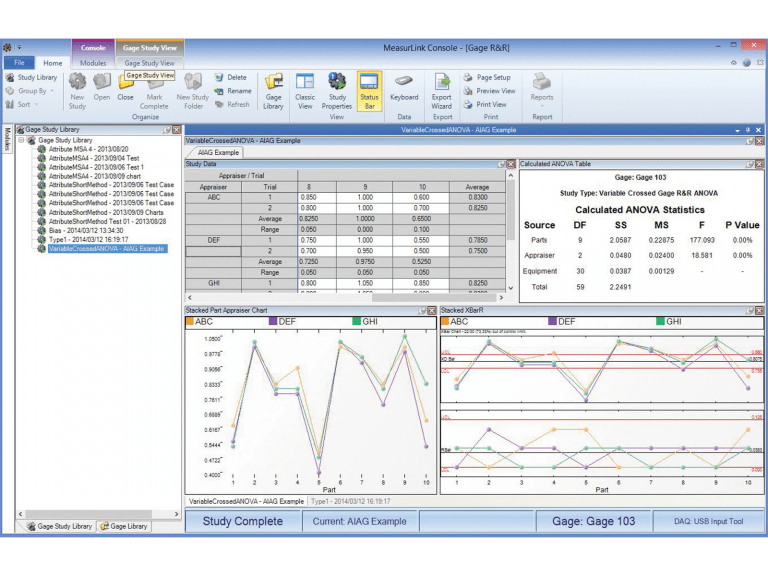
Task: Toggle pin on Calculated ANOVA Table panel
Action: [751, 164]
